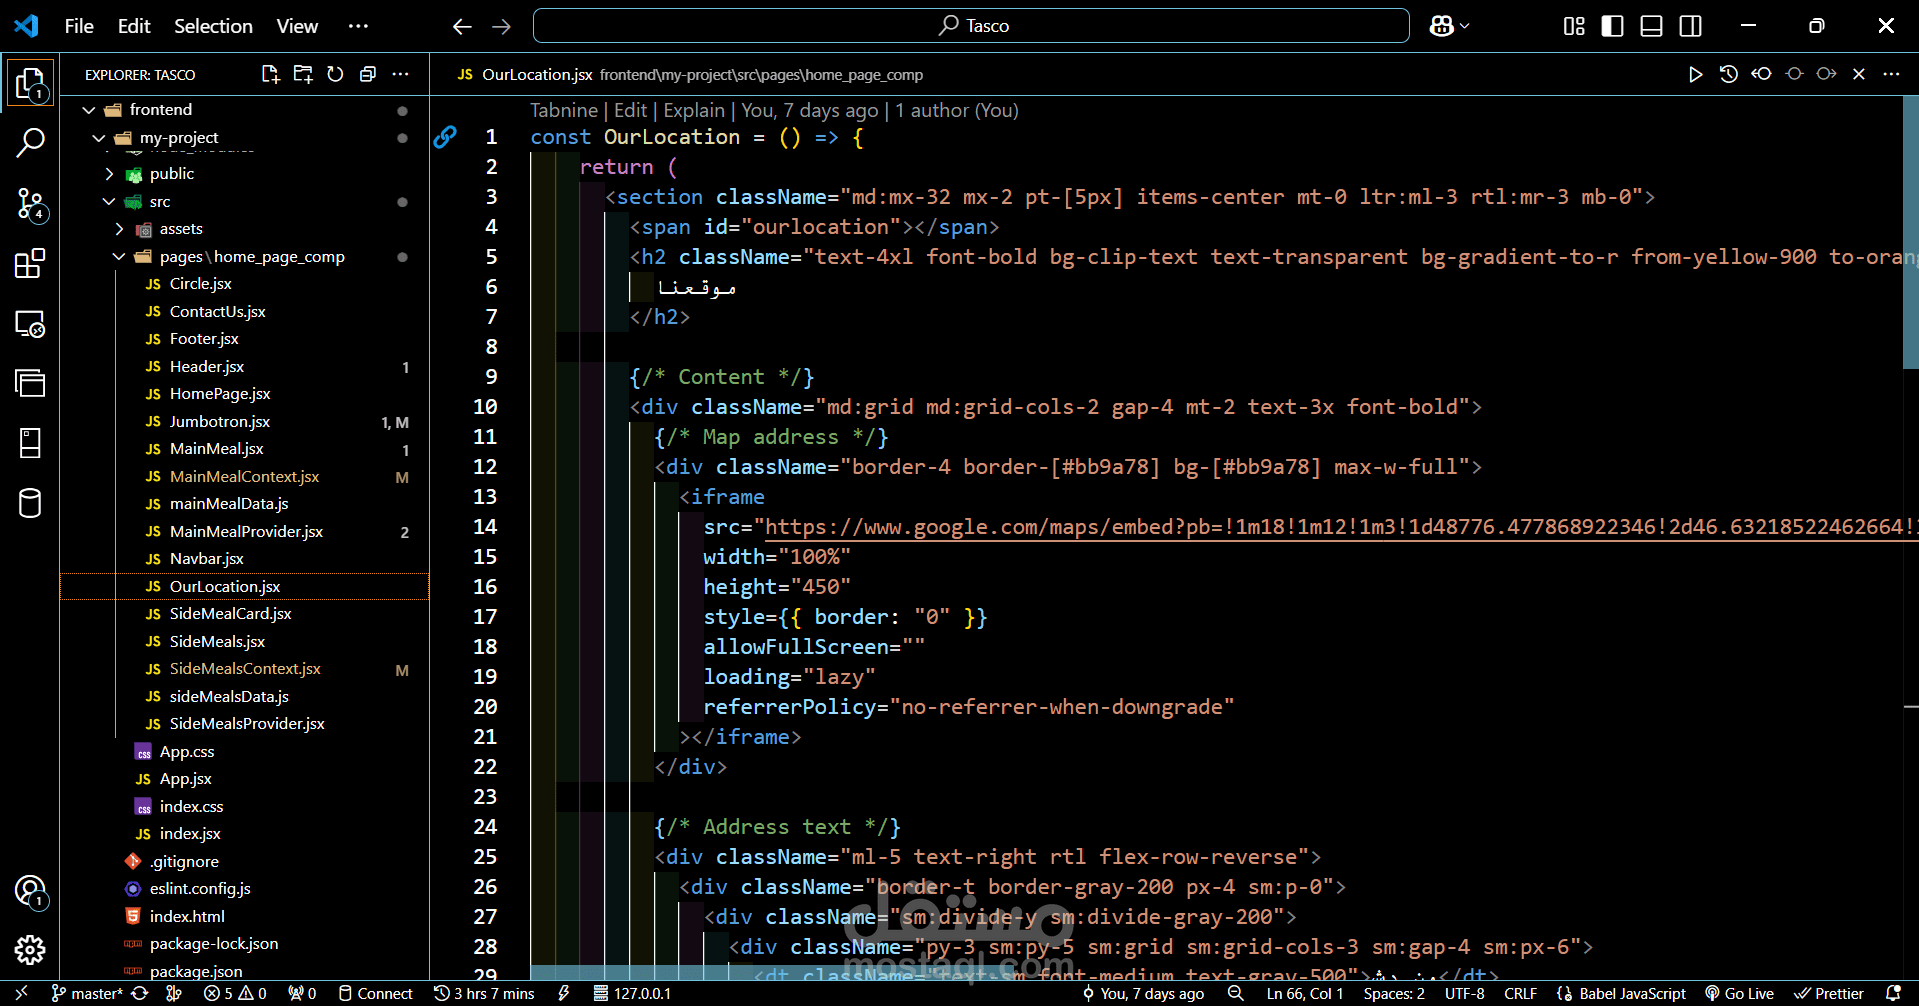Image resolution: width=1919 pixels, height=1006 pixels.
Task: Open the Search view in activity bar
Action: 30,143
